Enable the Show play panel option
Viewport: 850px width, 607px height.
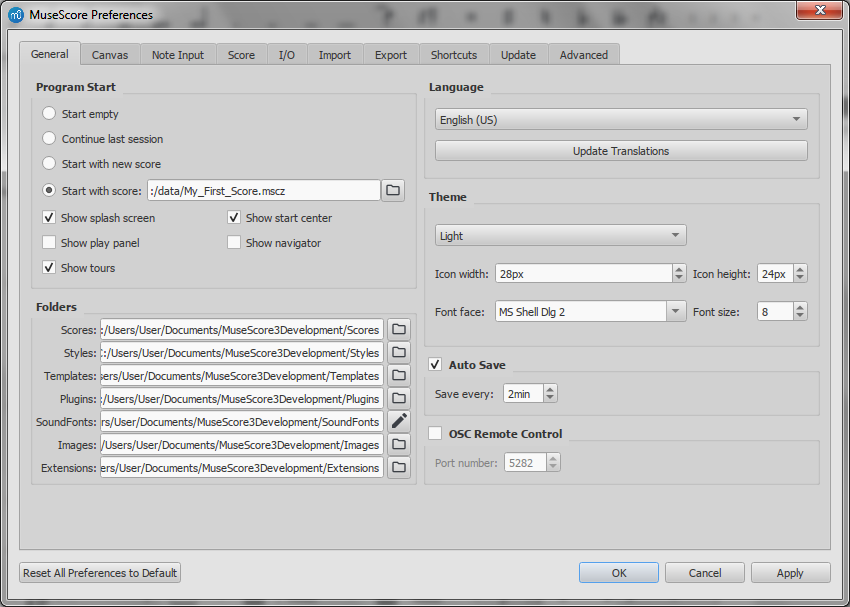coord(49,242)
